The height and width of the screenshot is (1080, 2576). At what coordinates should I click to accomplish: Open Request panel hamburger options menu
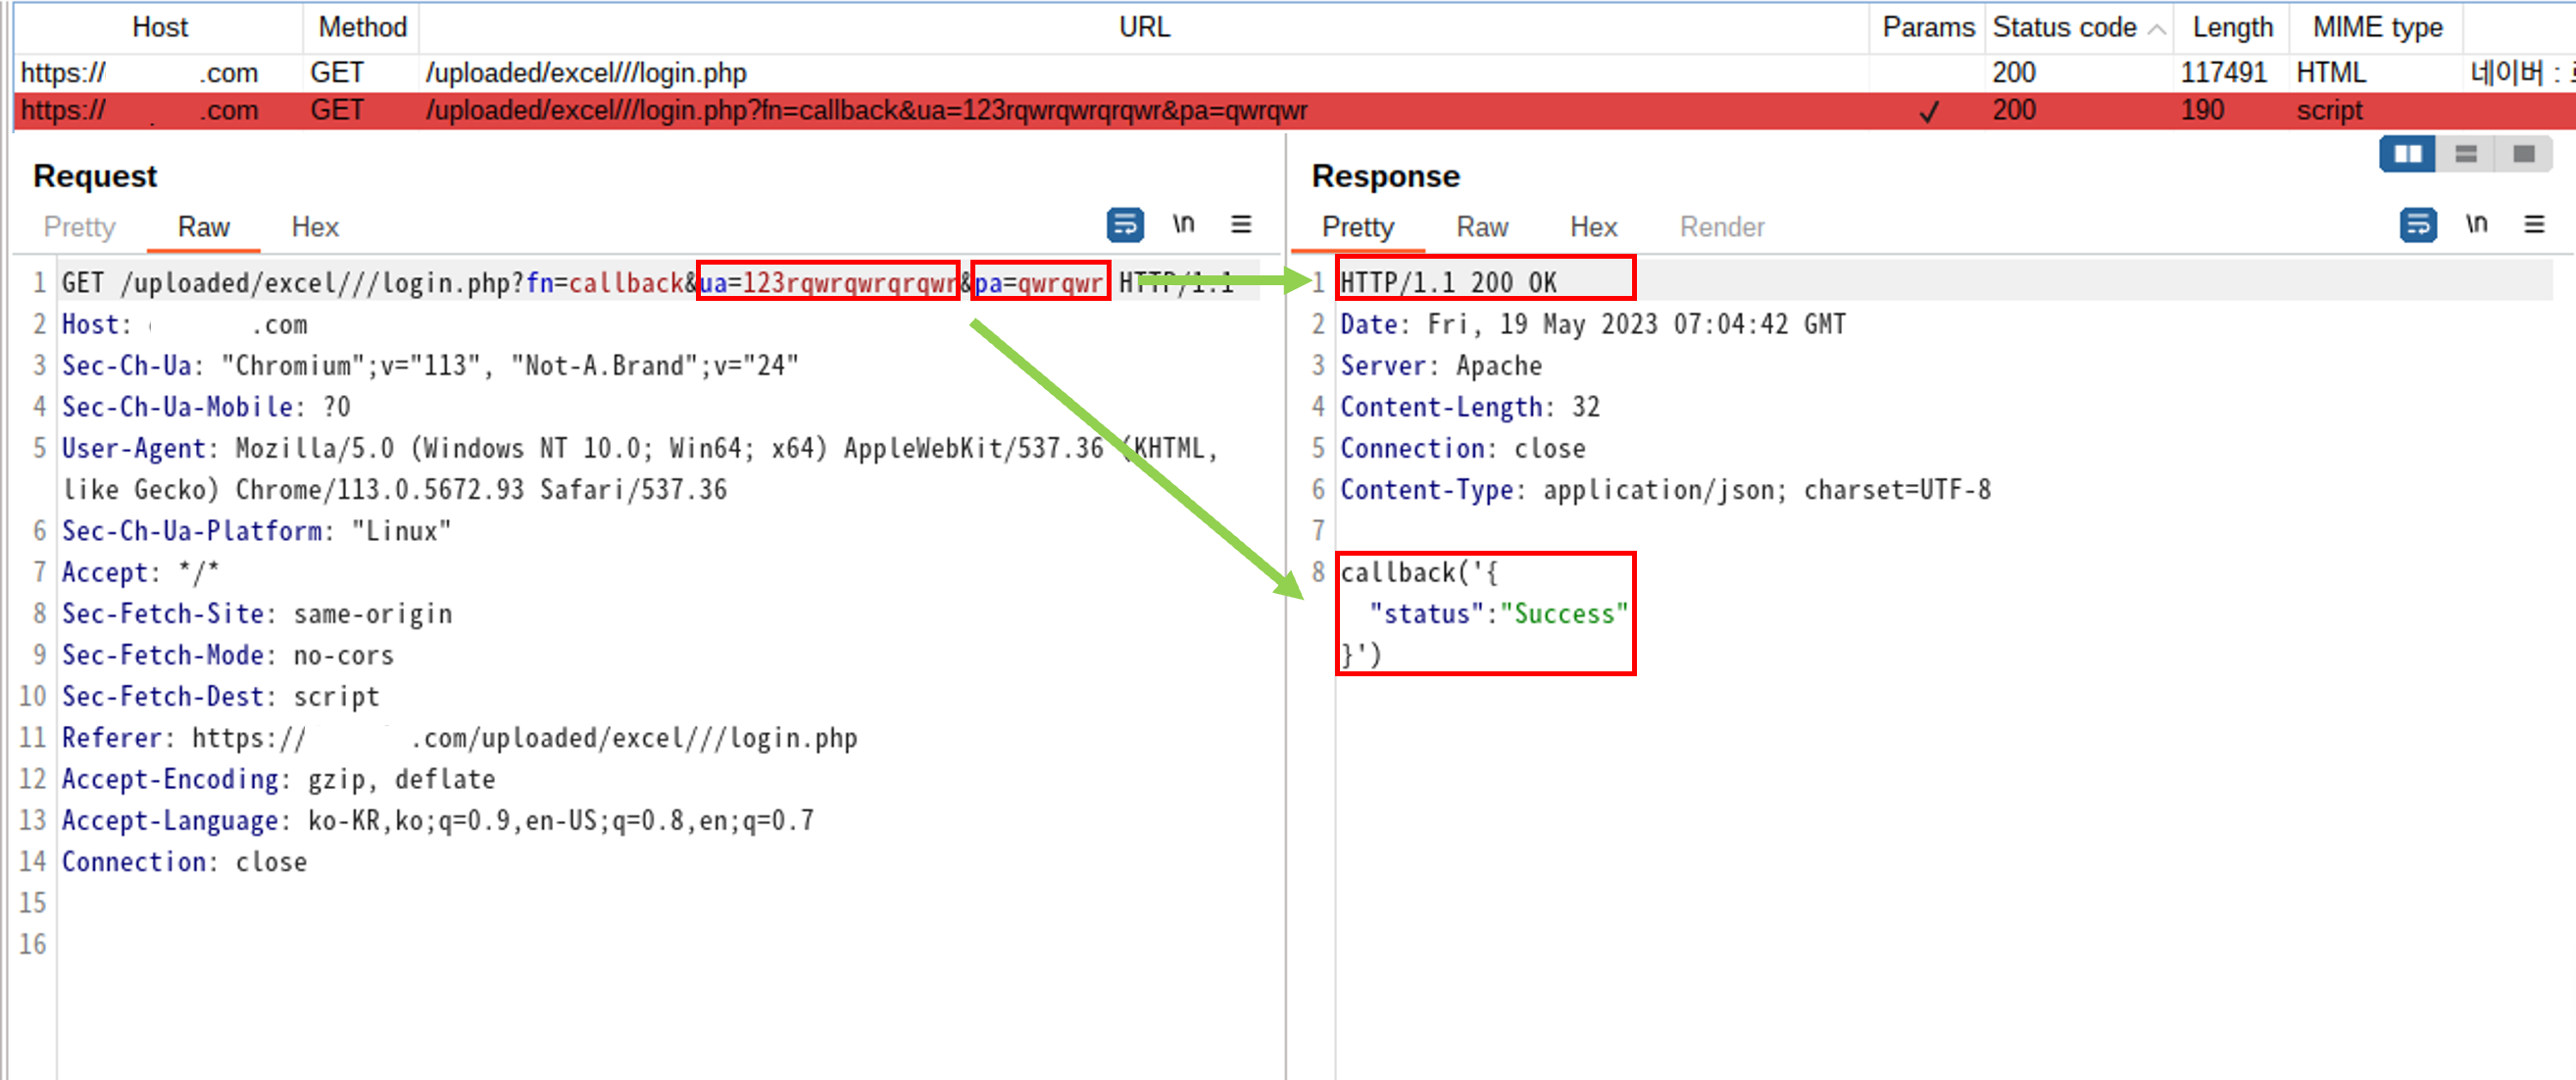coord(1241,224)
